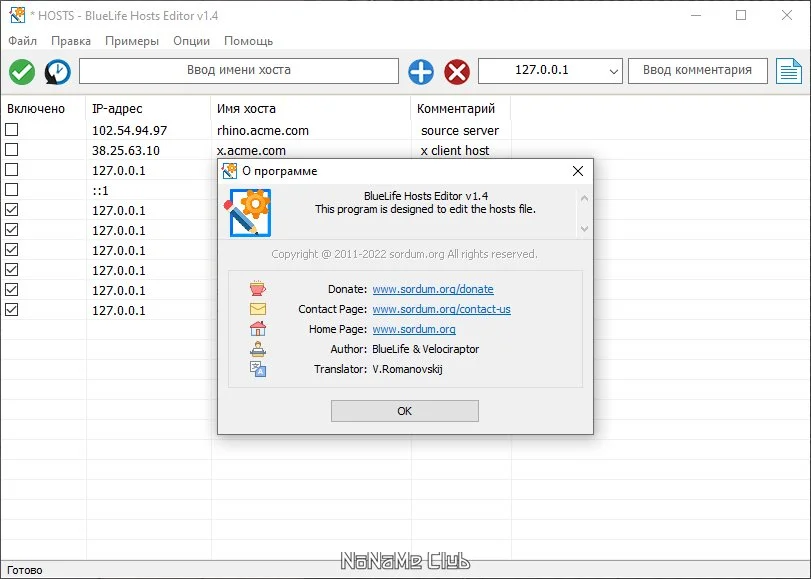Click the Home Page house icon

point(258,329)
